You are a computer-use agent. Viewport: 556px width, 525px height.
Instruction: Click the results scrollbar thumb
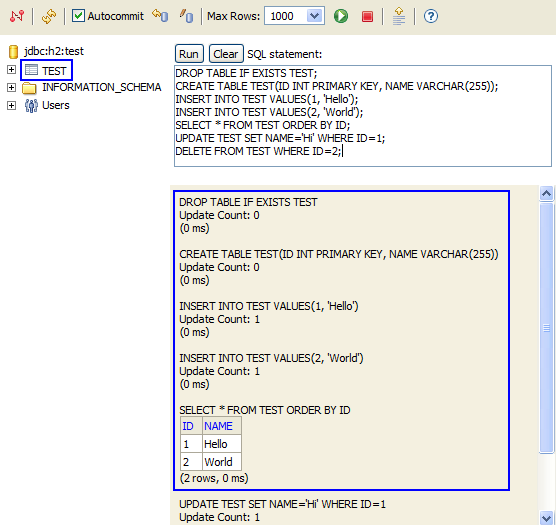(546, 328)
